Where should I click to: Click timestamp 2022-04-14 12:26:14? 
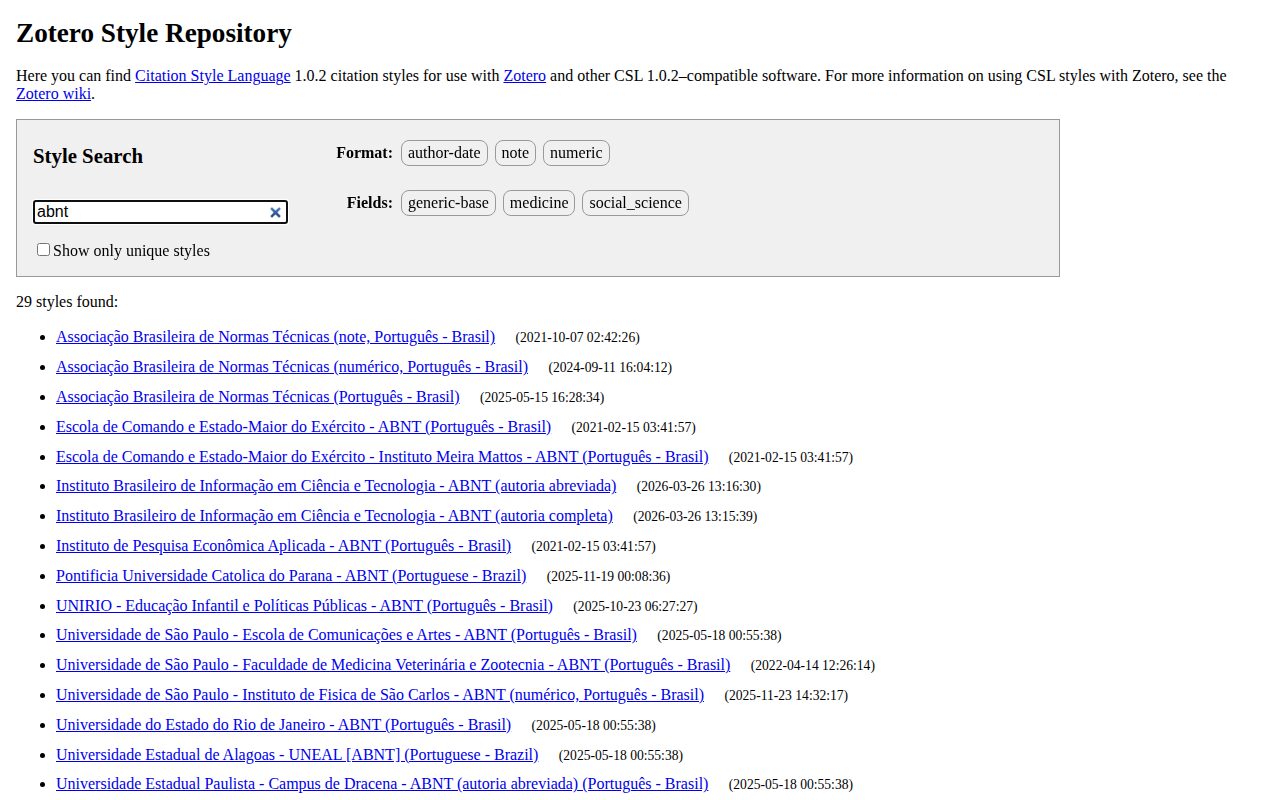pos(813,666)
